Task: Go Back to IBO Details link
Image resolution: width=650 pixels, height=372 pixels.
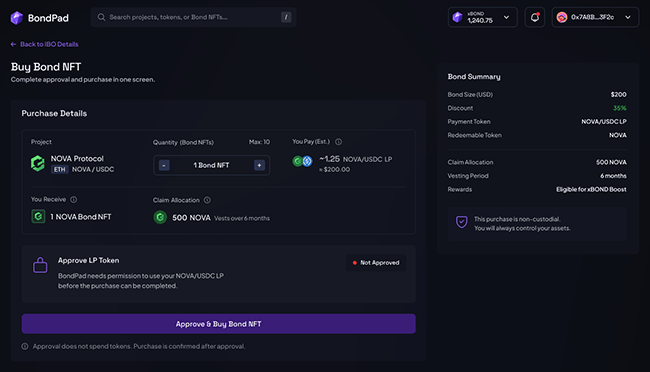Action: tap(44, 44)
